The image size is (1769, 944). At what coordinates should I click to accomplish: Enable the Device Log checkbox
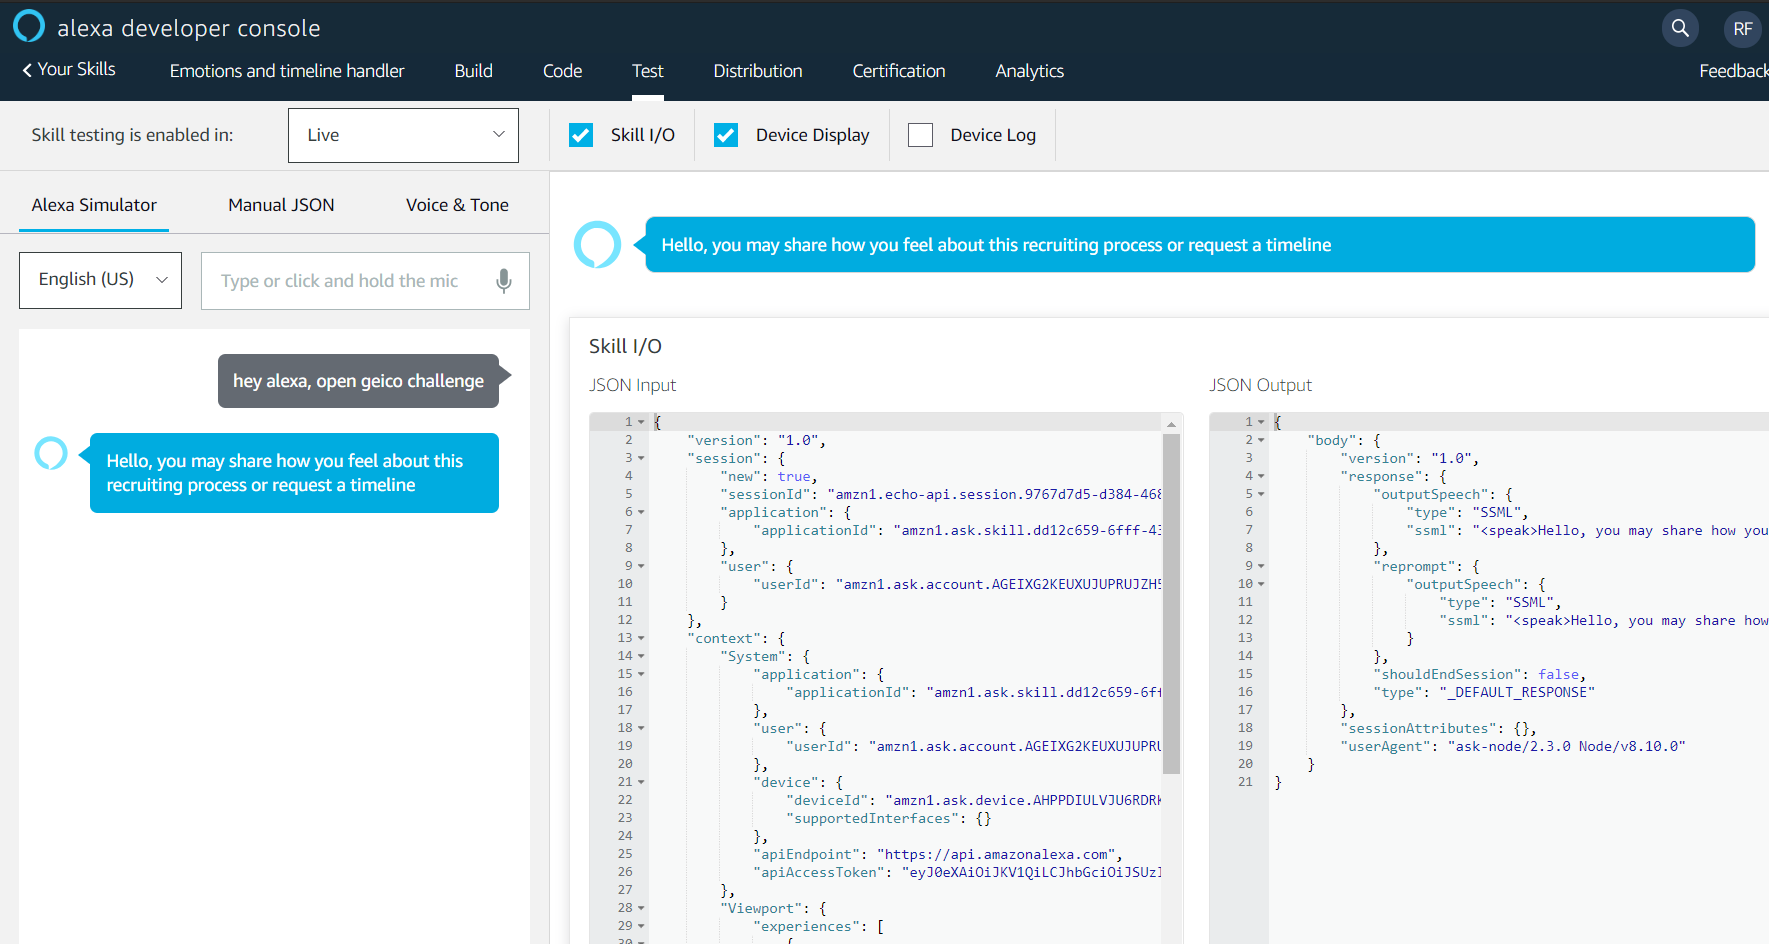click(920, 135)
